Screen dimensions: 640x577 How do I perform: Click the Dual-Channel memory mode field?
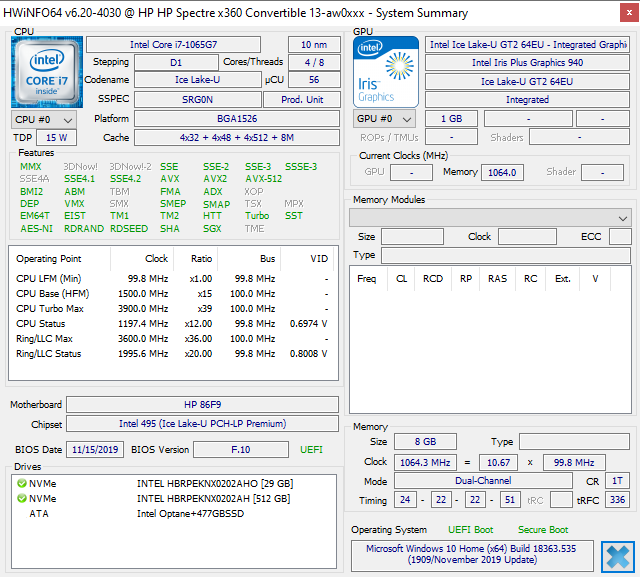(484, 481)
